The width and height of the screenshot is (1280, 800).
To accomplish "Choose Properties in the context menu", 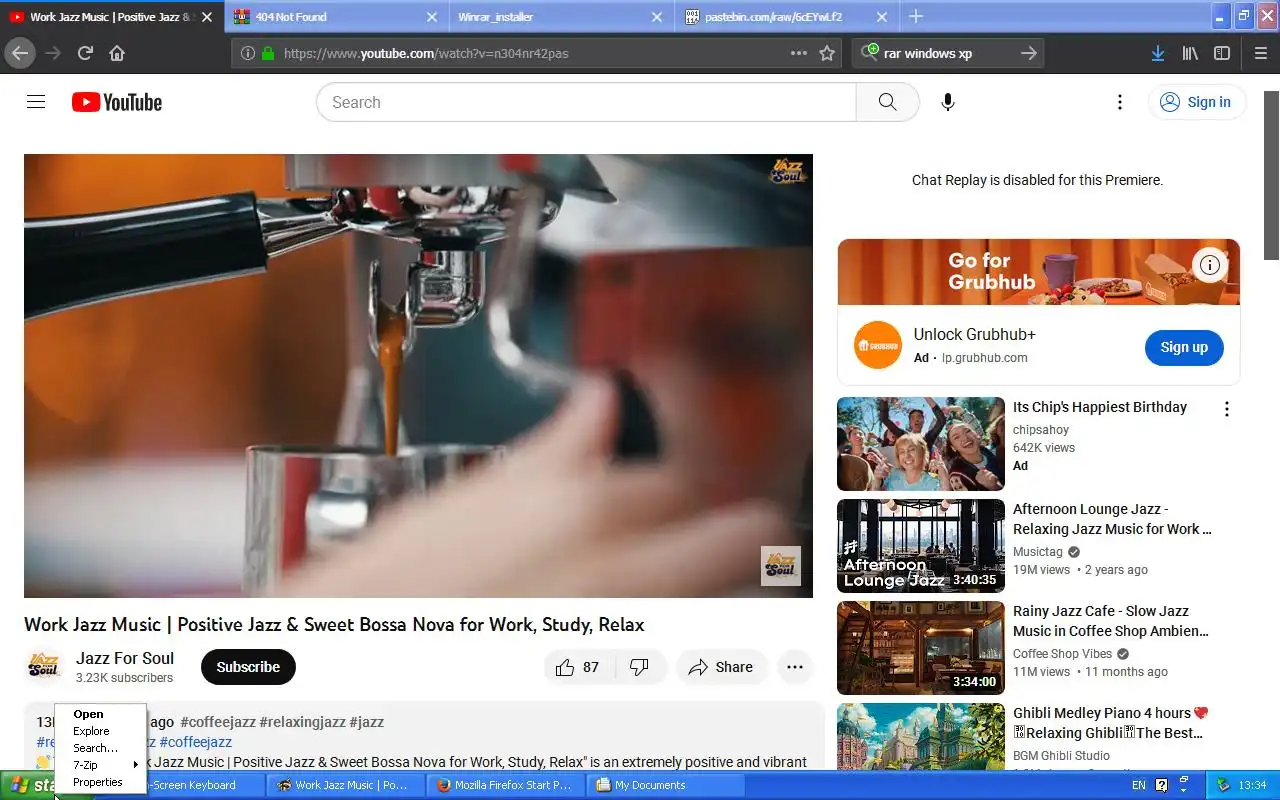I will (100, 782).
